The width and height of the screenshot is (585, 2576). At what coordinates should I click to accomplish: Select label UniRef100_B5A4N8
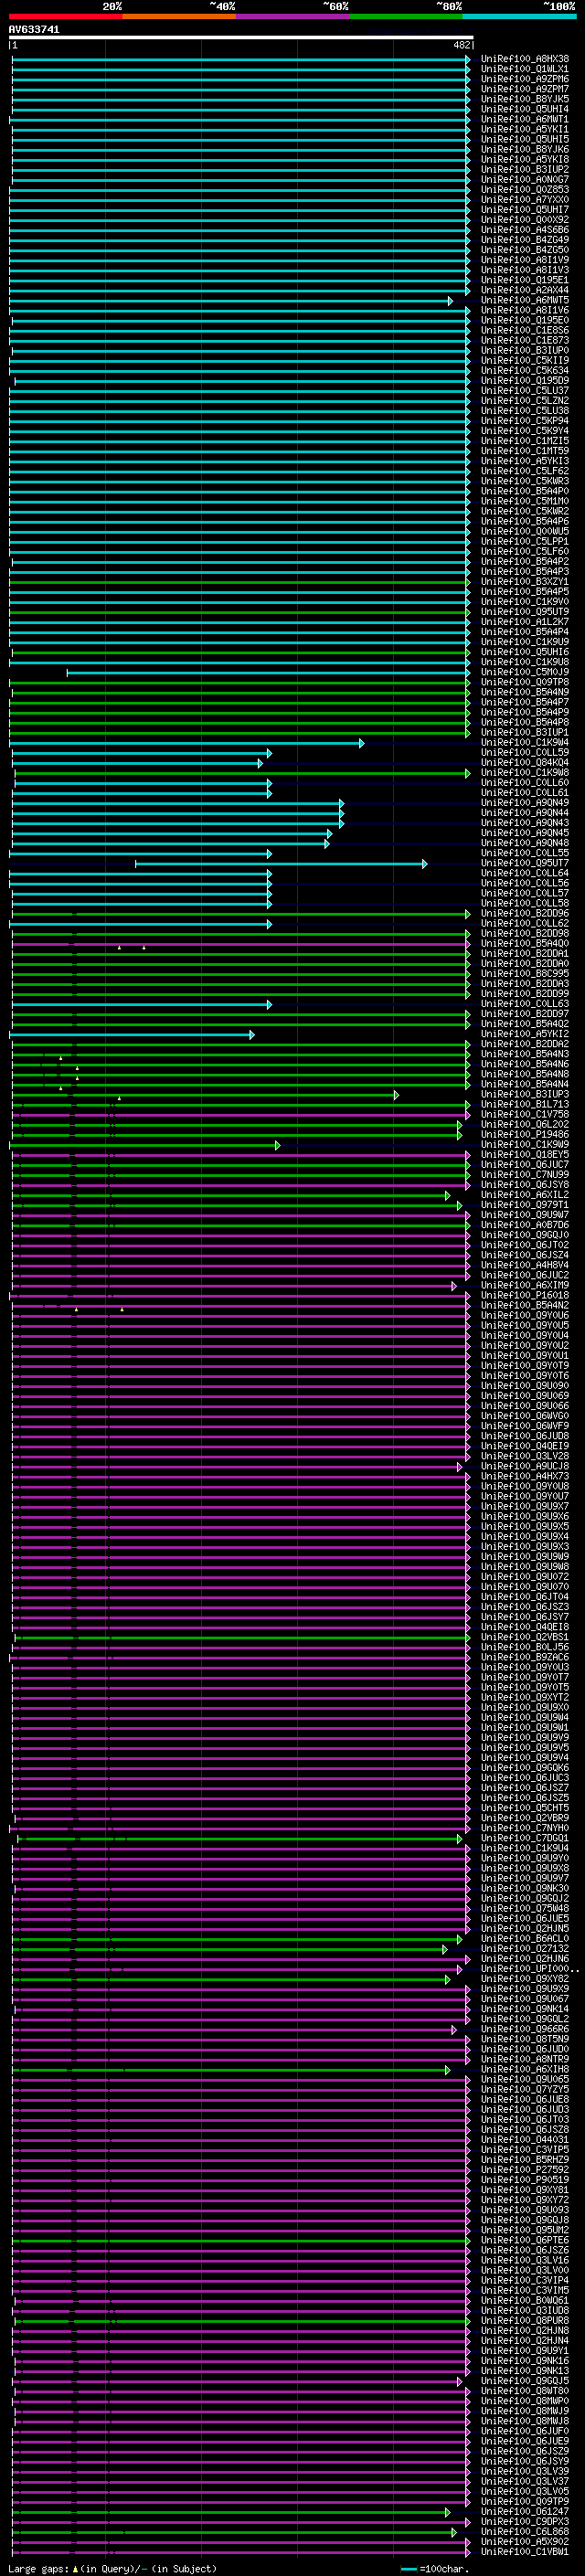coord(525,1075)
